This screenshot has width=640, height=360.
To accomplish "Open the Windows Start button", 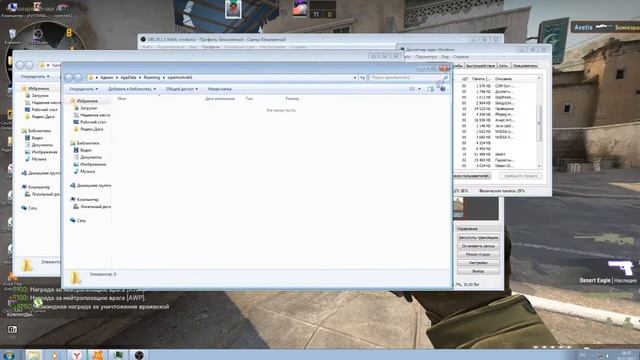I will 9,355.
